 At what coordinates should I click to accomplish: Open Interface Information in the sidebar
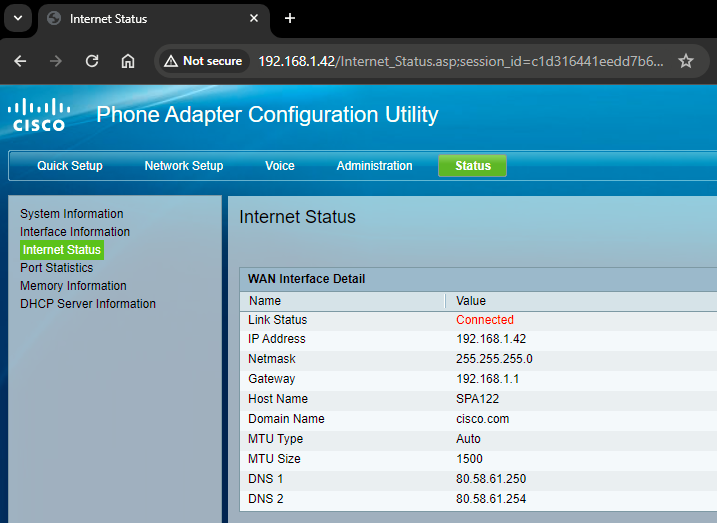[x=75, y=232]
